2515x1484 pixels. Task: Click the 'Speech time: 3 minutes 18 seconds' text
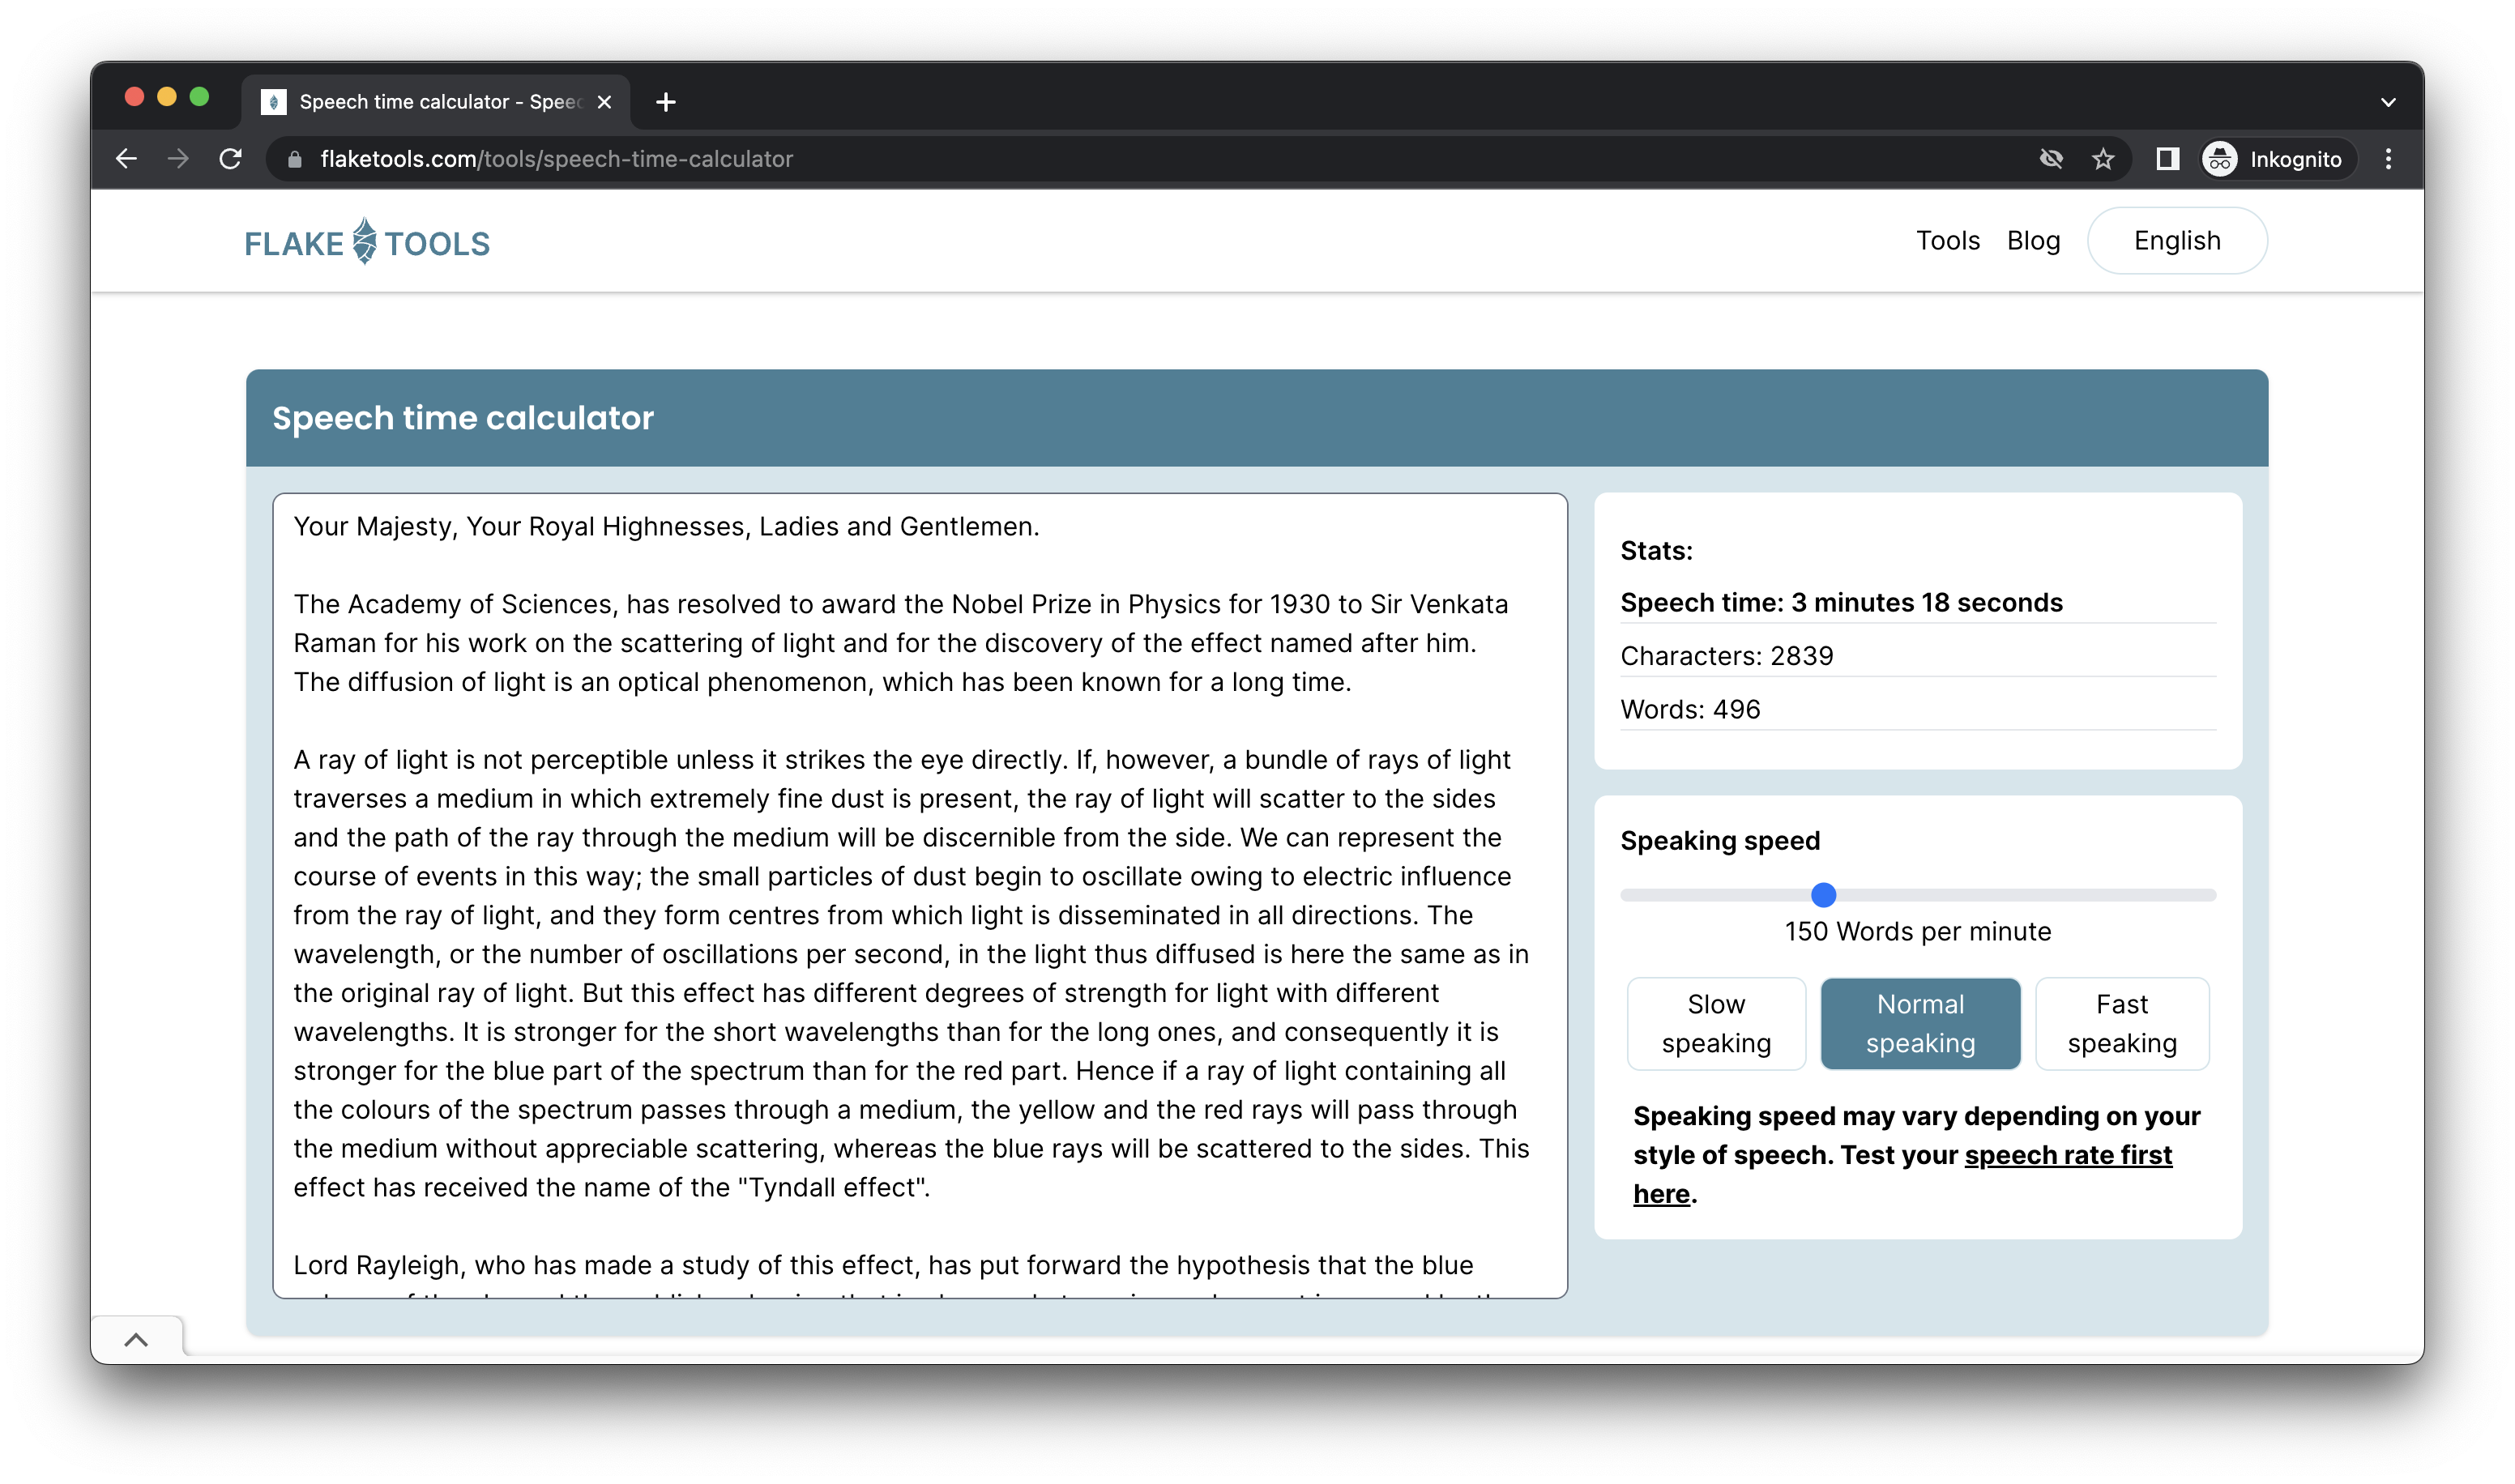pos(1841,603)
